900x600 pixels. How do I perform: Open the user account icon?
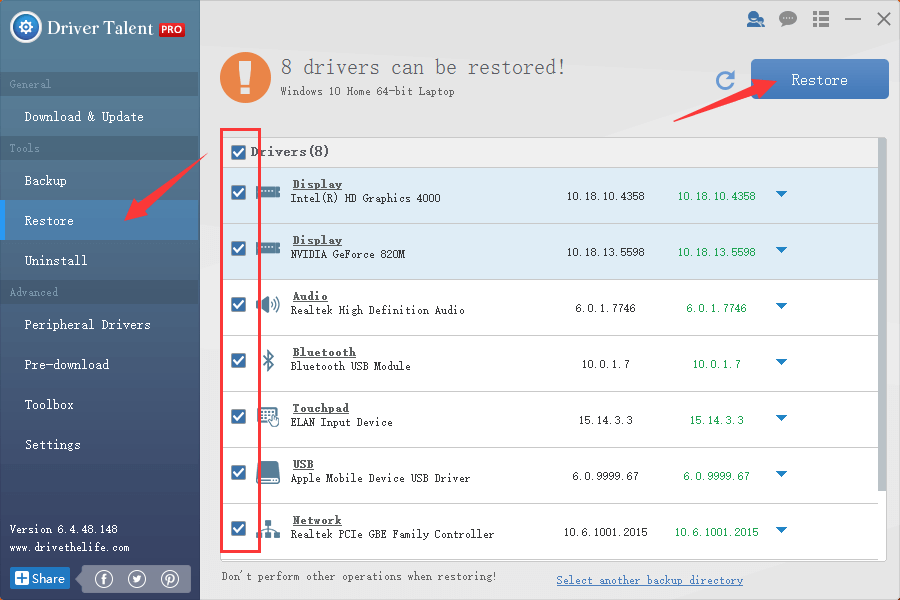[755, 20]
